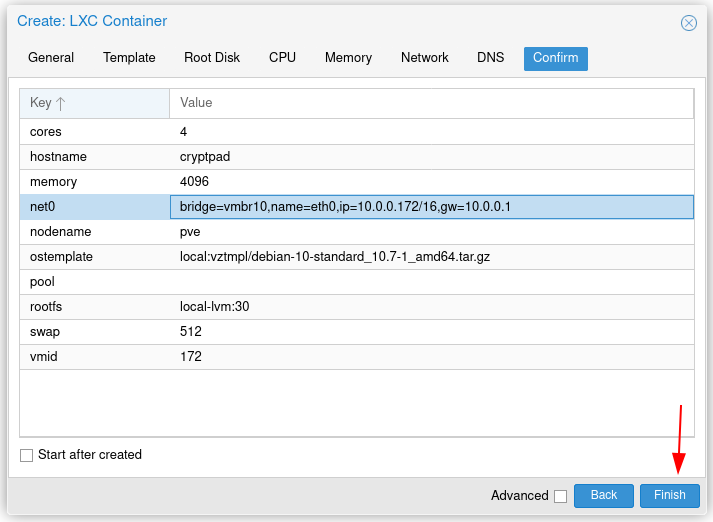Click the Finish button
713x522 pixels.
pos(669,495)
